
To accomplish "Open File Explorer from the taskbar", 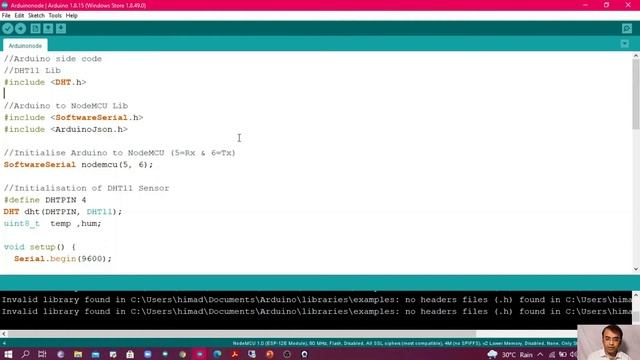I will coord(78,354).
